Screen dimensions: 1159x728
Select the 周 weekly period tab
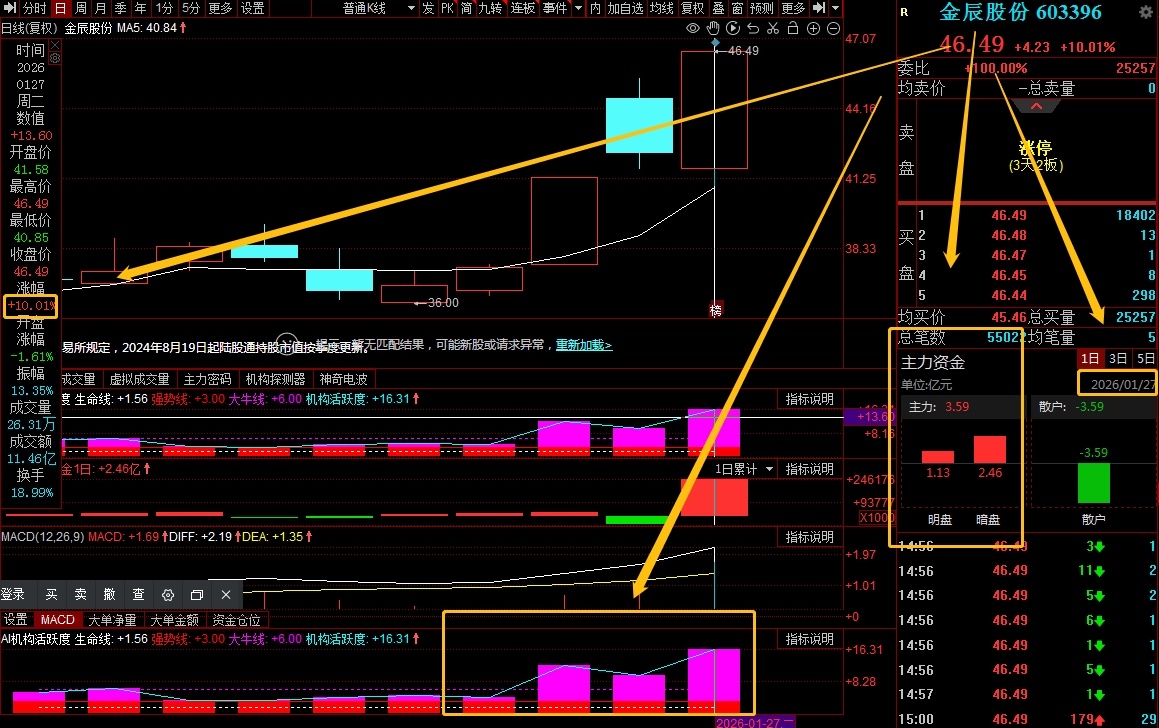pos(81,8)
